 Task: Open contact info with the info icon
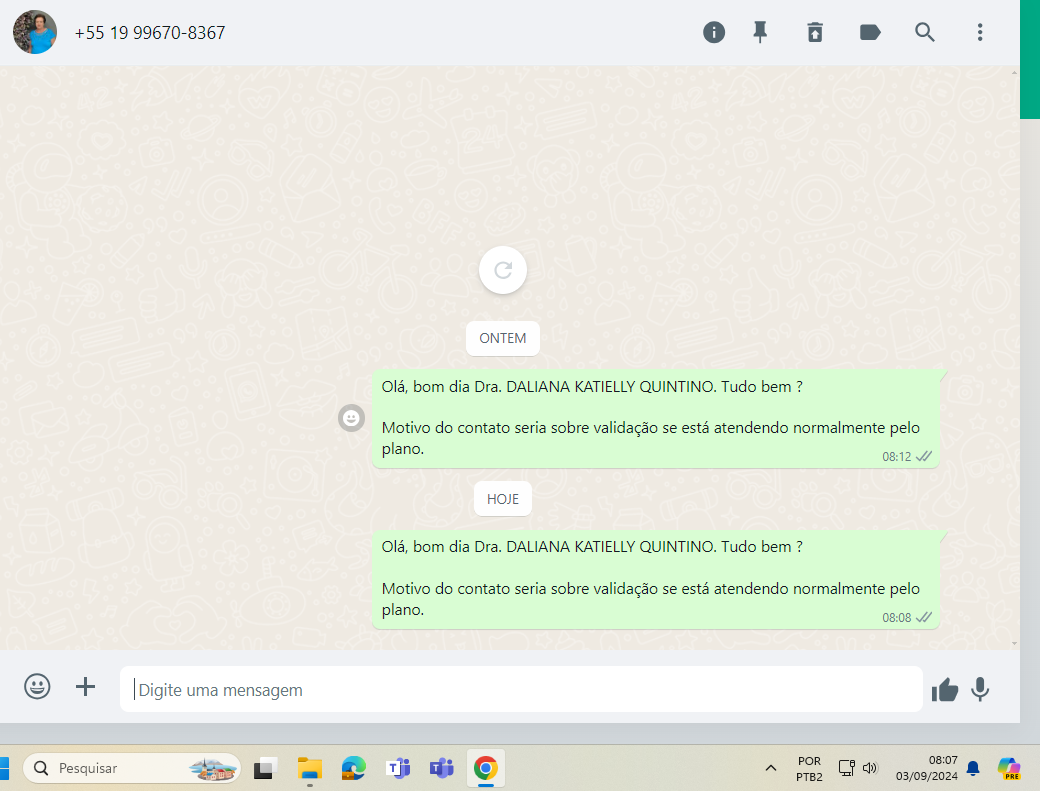(x=714, y=32)
